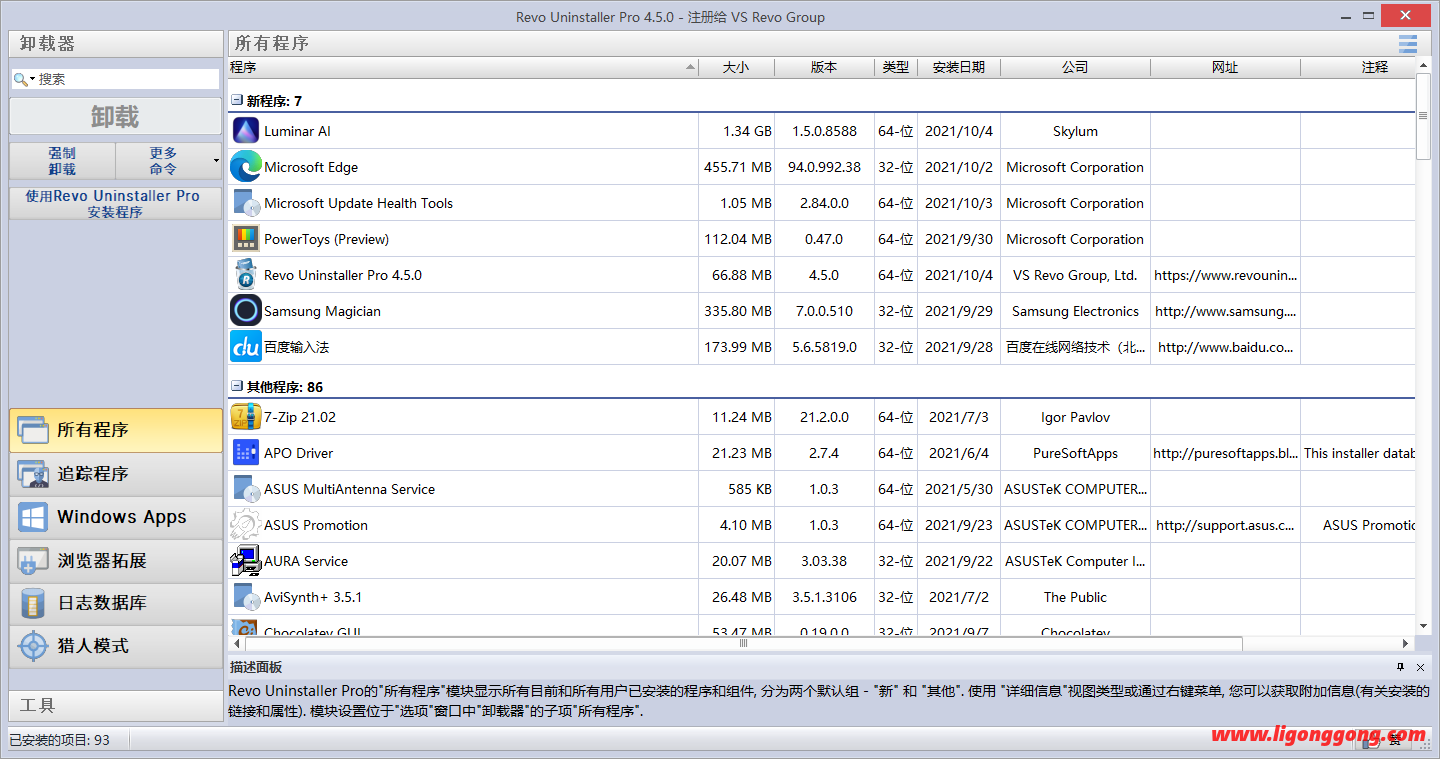Click the AviSynth+ 3.5.1 icon
The height and width of the screenshot is (759, 1440).
(x=245, y=597)
